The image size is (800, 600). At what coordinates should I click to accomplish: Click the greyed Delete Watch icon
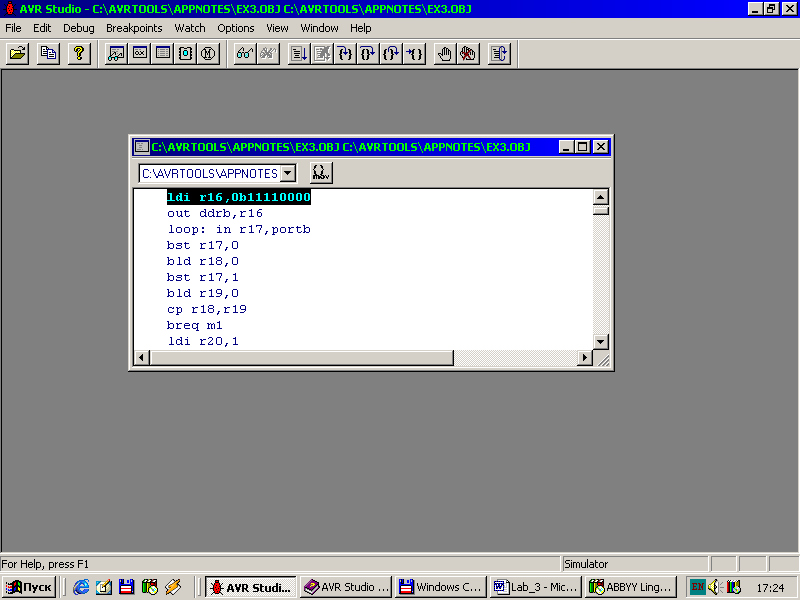[268, 54]
